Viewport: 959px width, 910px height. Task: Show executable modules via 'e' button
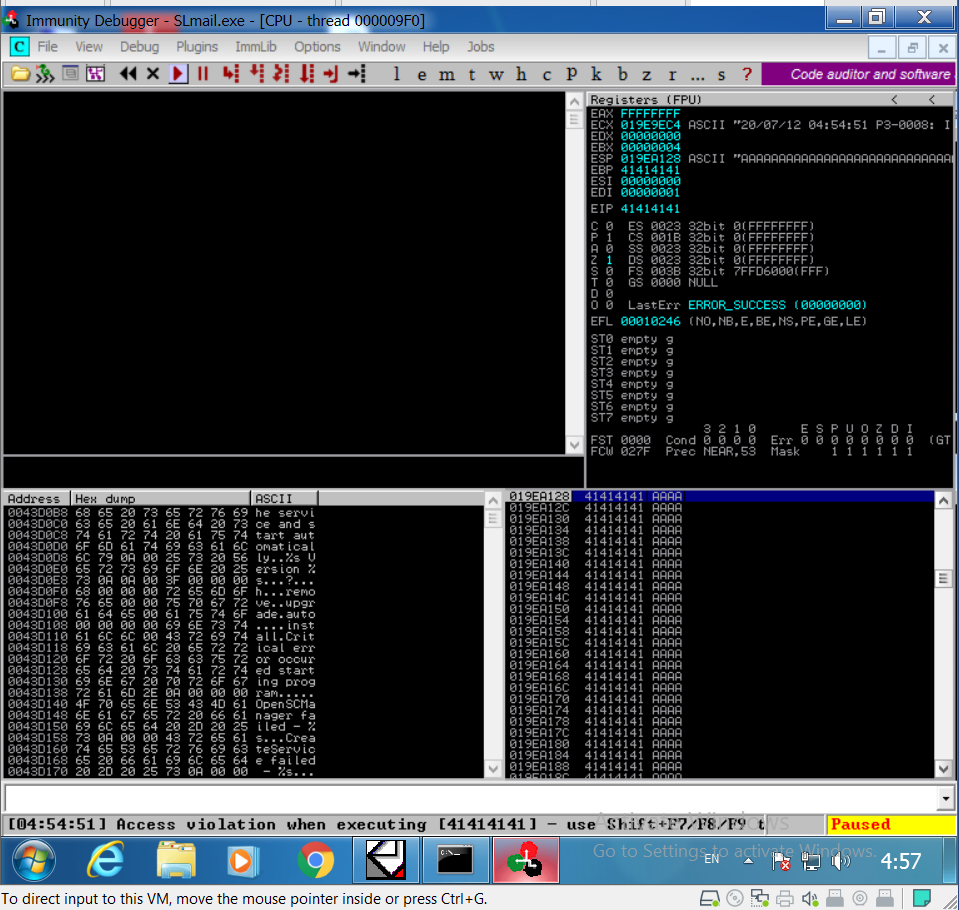tap(422, 75)
